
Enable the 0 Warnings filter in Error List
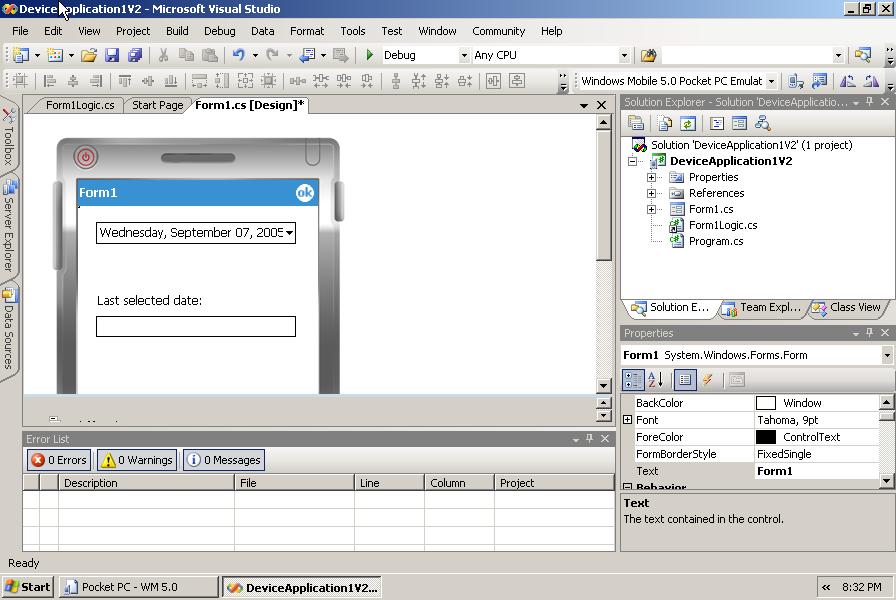[139, 459]
